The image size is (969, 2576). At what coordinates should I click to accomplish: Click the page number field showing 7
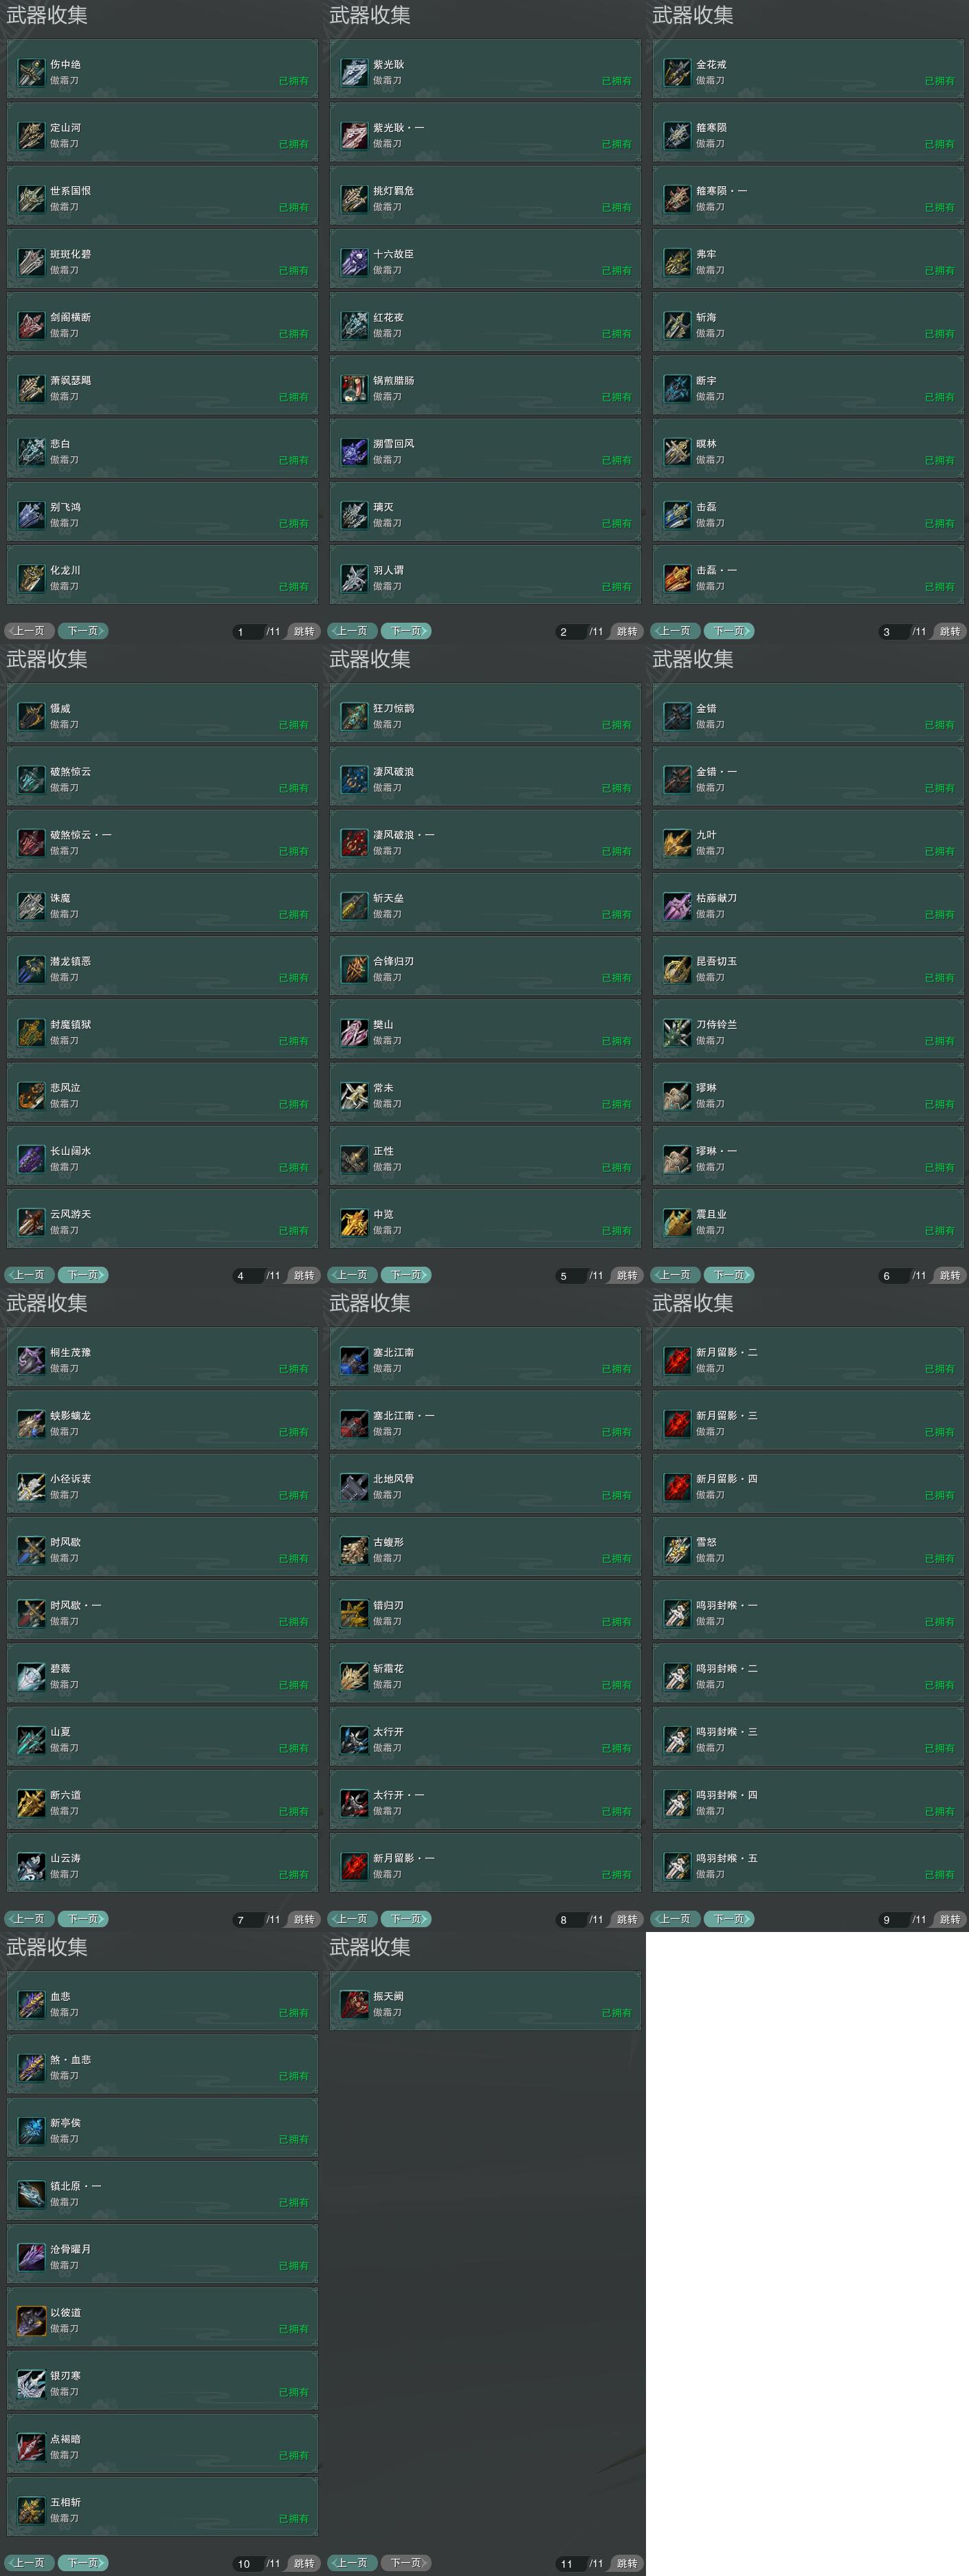(x=247, y=1920)
